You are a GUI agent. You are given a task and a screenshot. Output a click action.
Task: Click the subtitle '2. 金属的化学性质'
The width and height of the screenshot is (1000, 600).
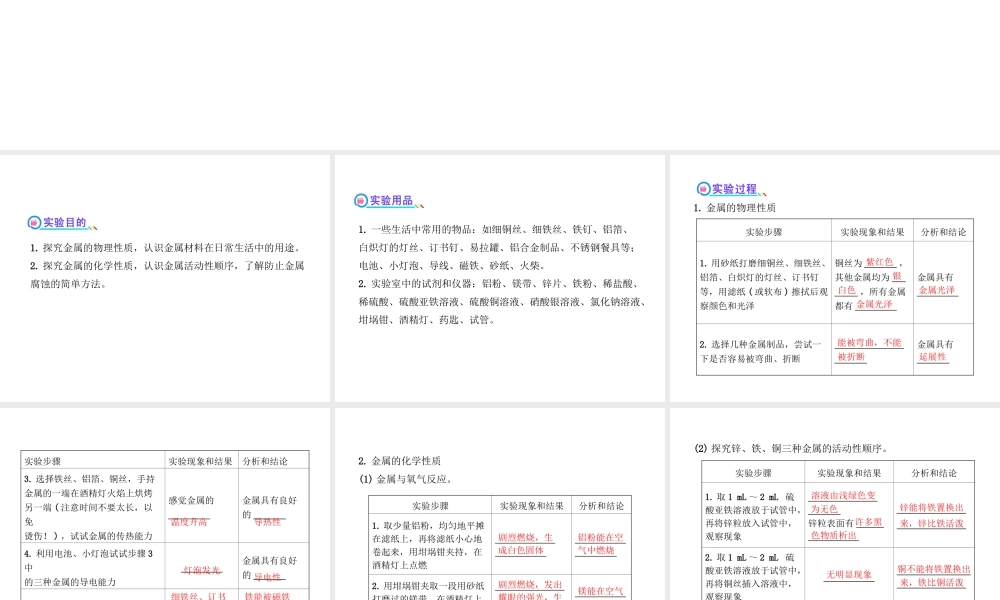(x=399, y=461)
